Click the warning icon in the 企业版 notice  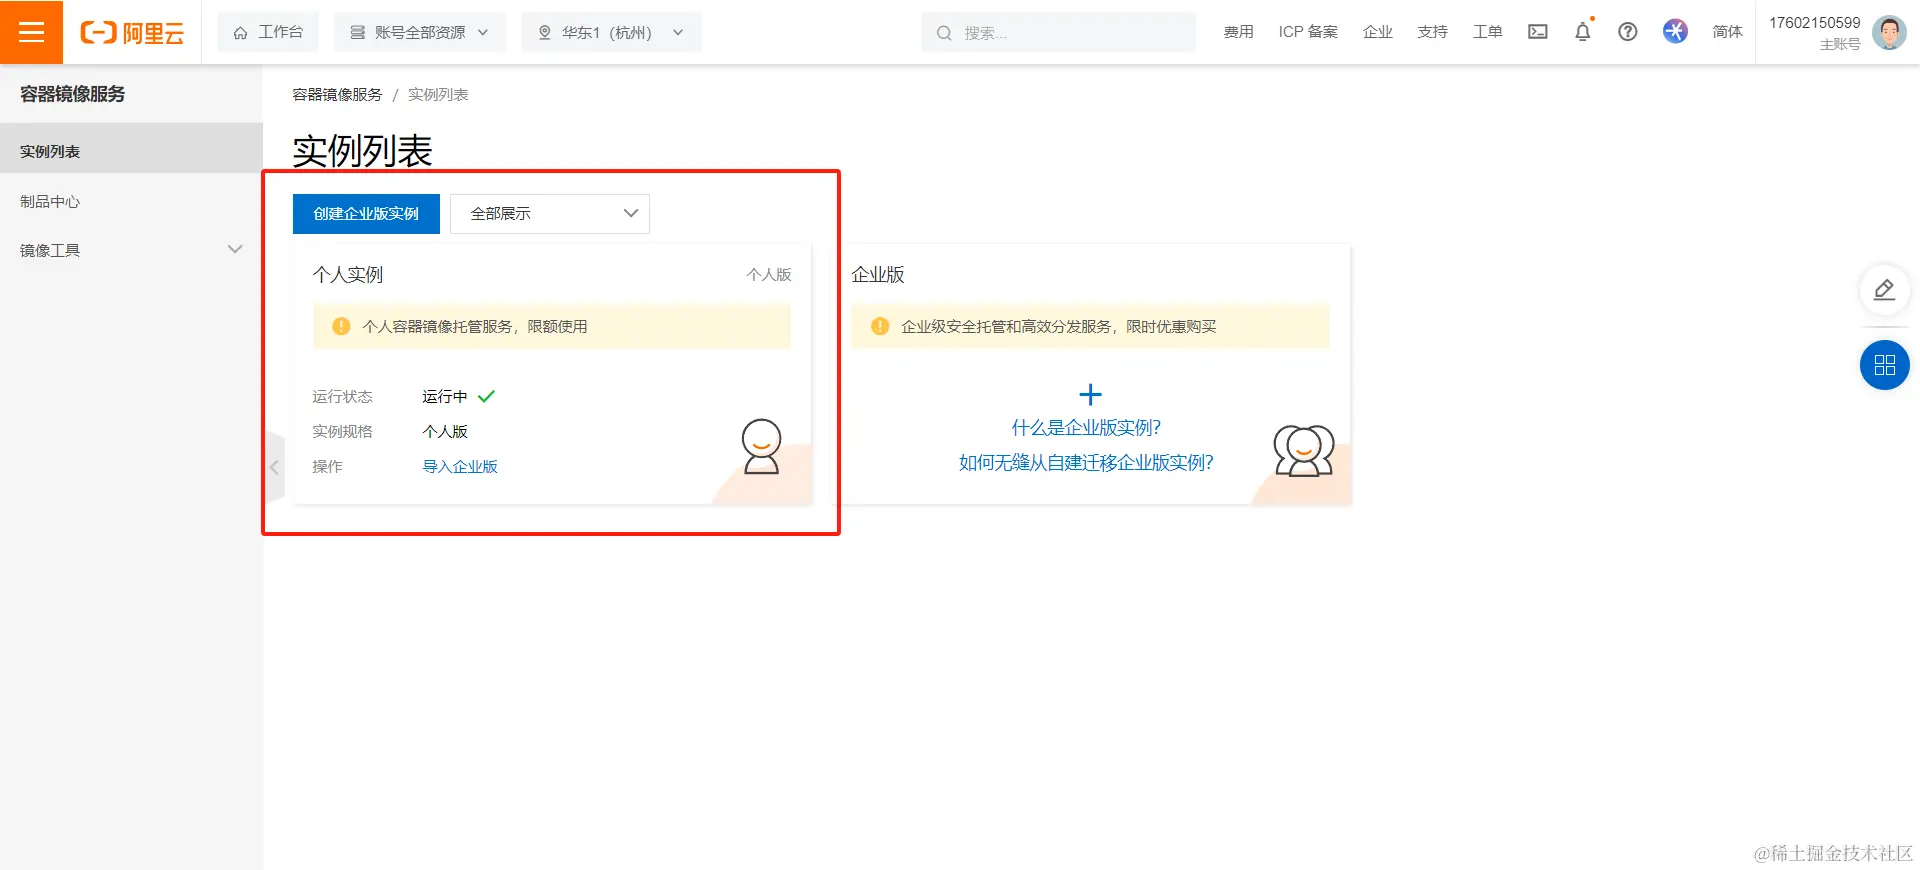point(880,326)
